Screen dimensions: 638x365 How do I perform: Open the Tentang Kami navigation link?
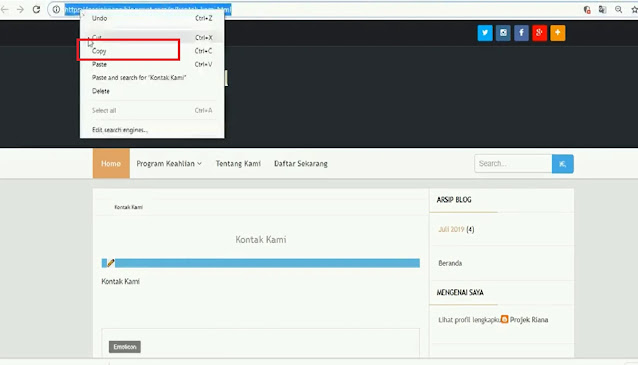[x=238, y=164]
